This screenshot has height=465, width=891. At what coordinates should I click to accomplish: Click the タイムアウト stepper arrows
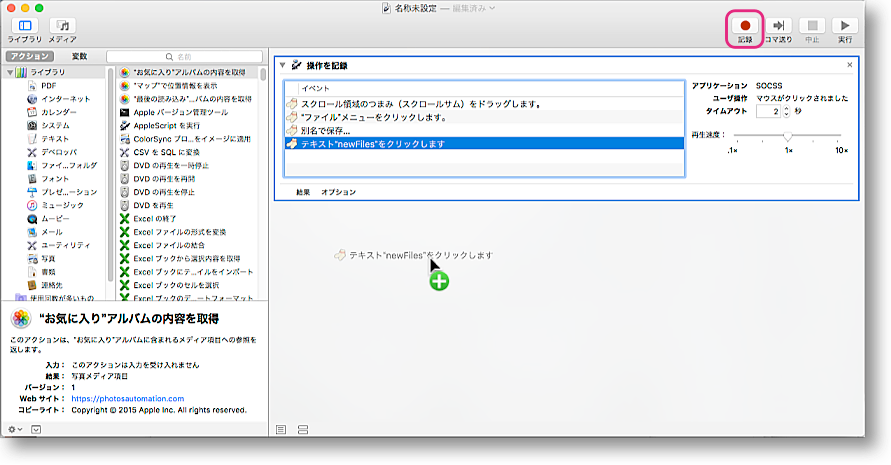[x=788, y=111]
